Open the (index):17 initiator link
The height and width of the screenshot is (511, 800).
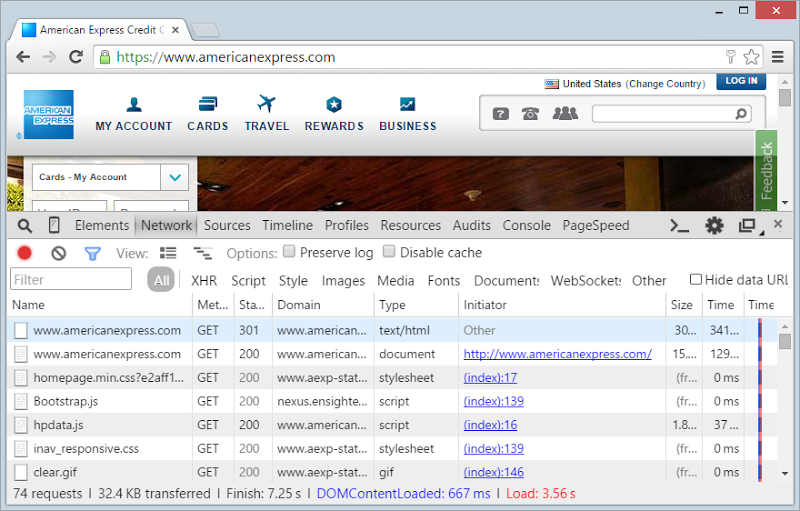click(490, 378)
